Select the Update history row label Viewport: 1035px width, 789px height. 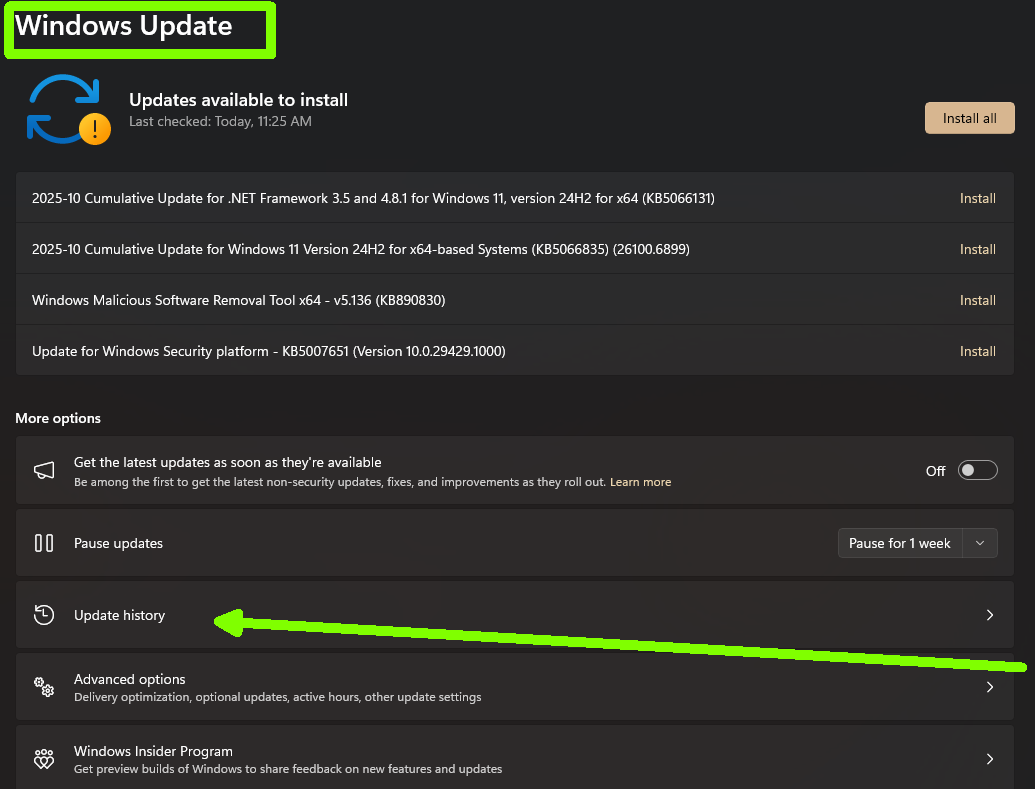click(x=119, y=615)
